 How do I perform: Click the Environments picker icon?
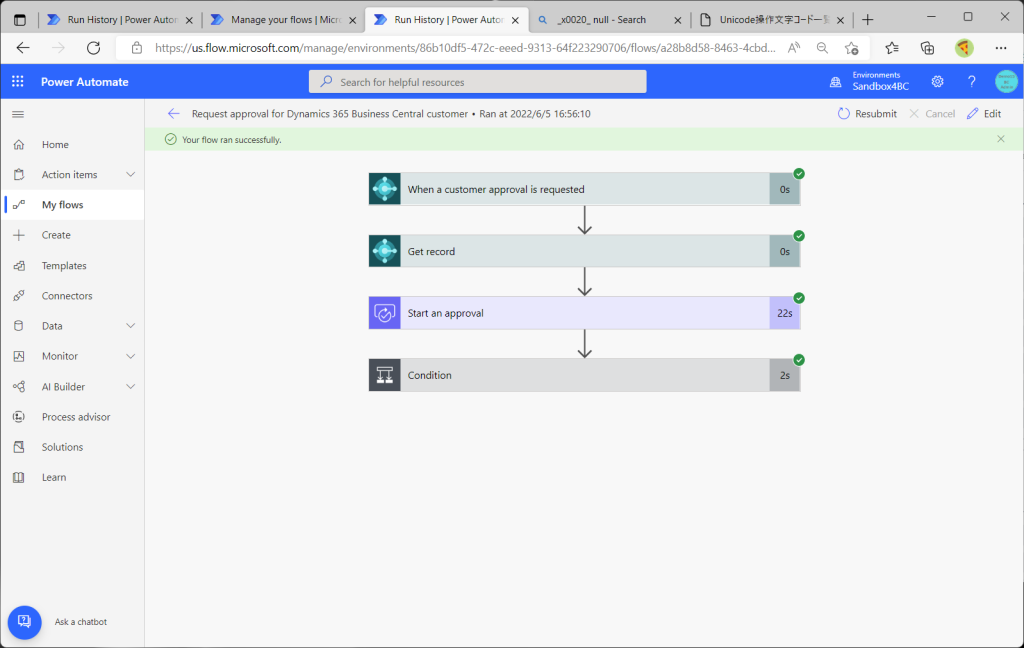click(835, 82)
